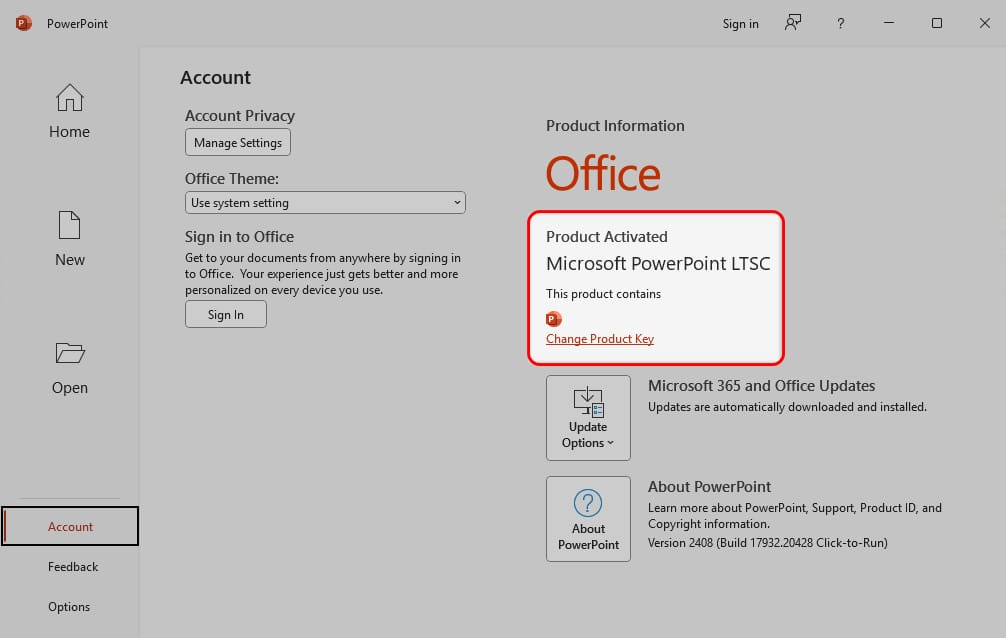Open the Home page in sidebar
1006x638 pixels.
[69, 111]
